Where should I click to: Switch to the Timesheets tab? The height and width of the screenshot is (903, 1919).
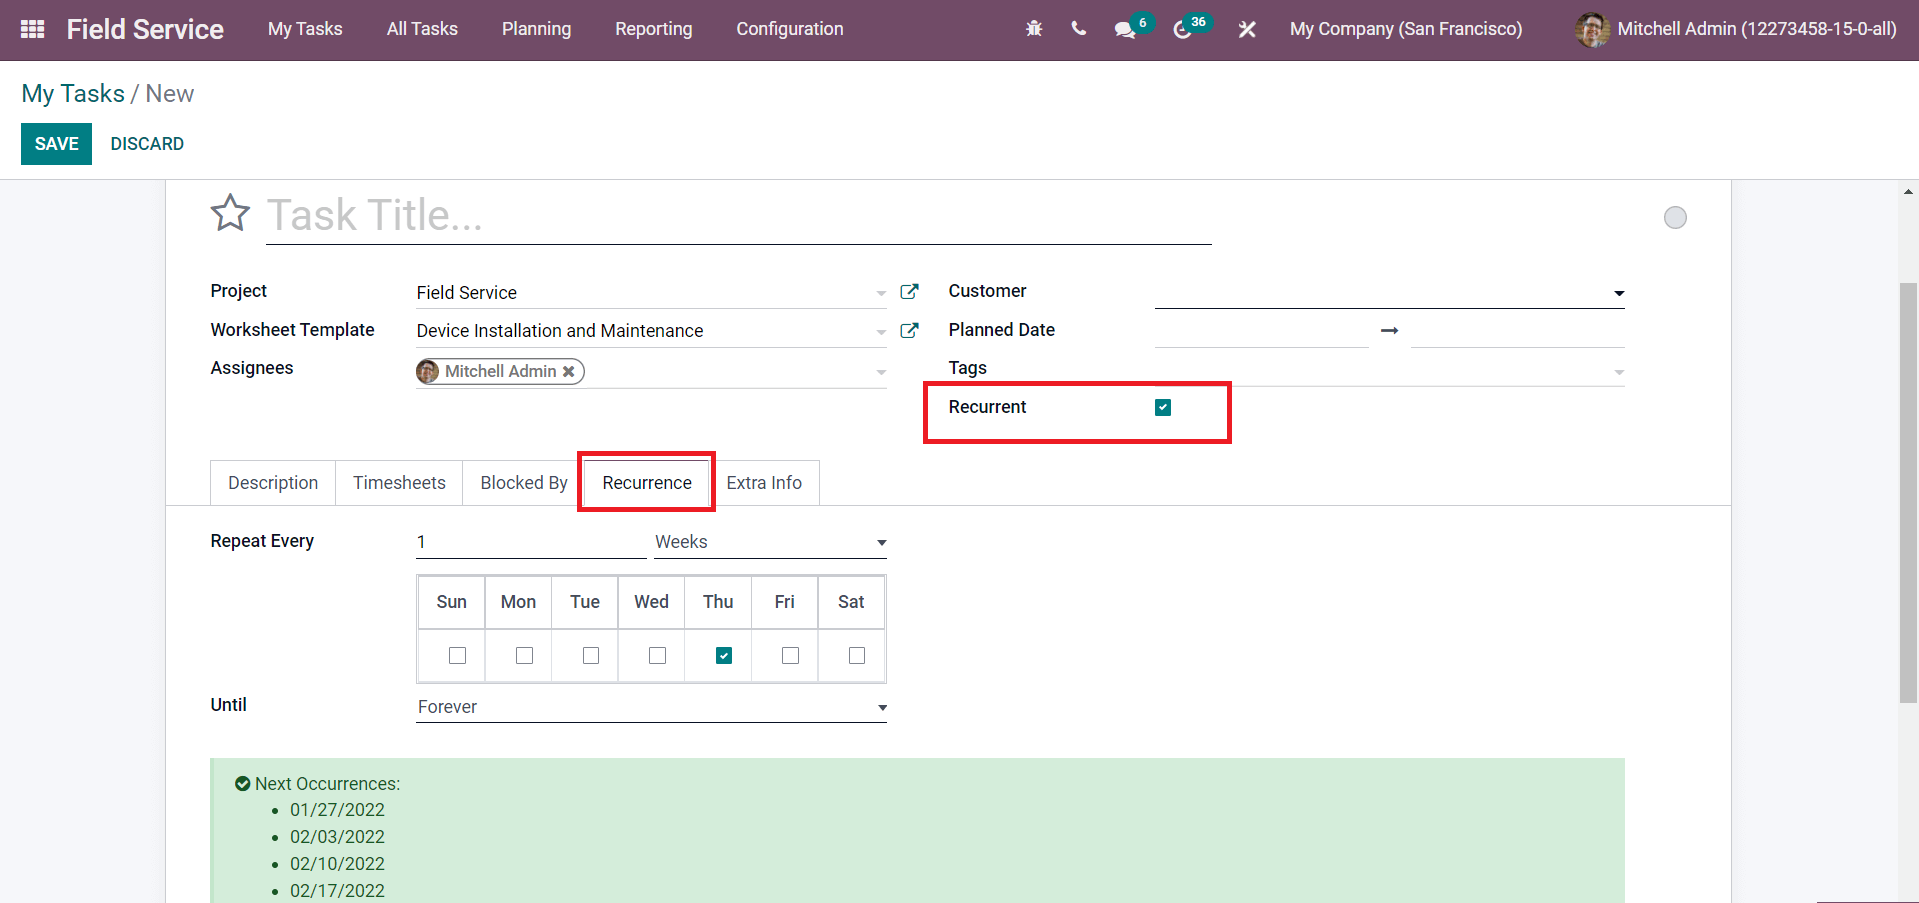coord(399,483)
